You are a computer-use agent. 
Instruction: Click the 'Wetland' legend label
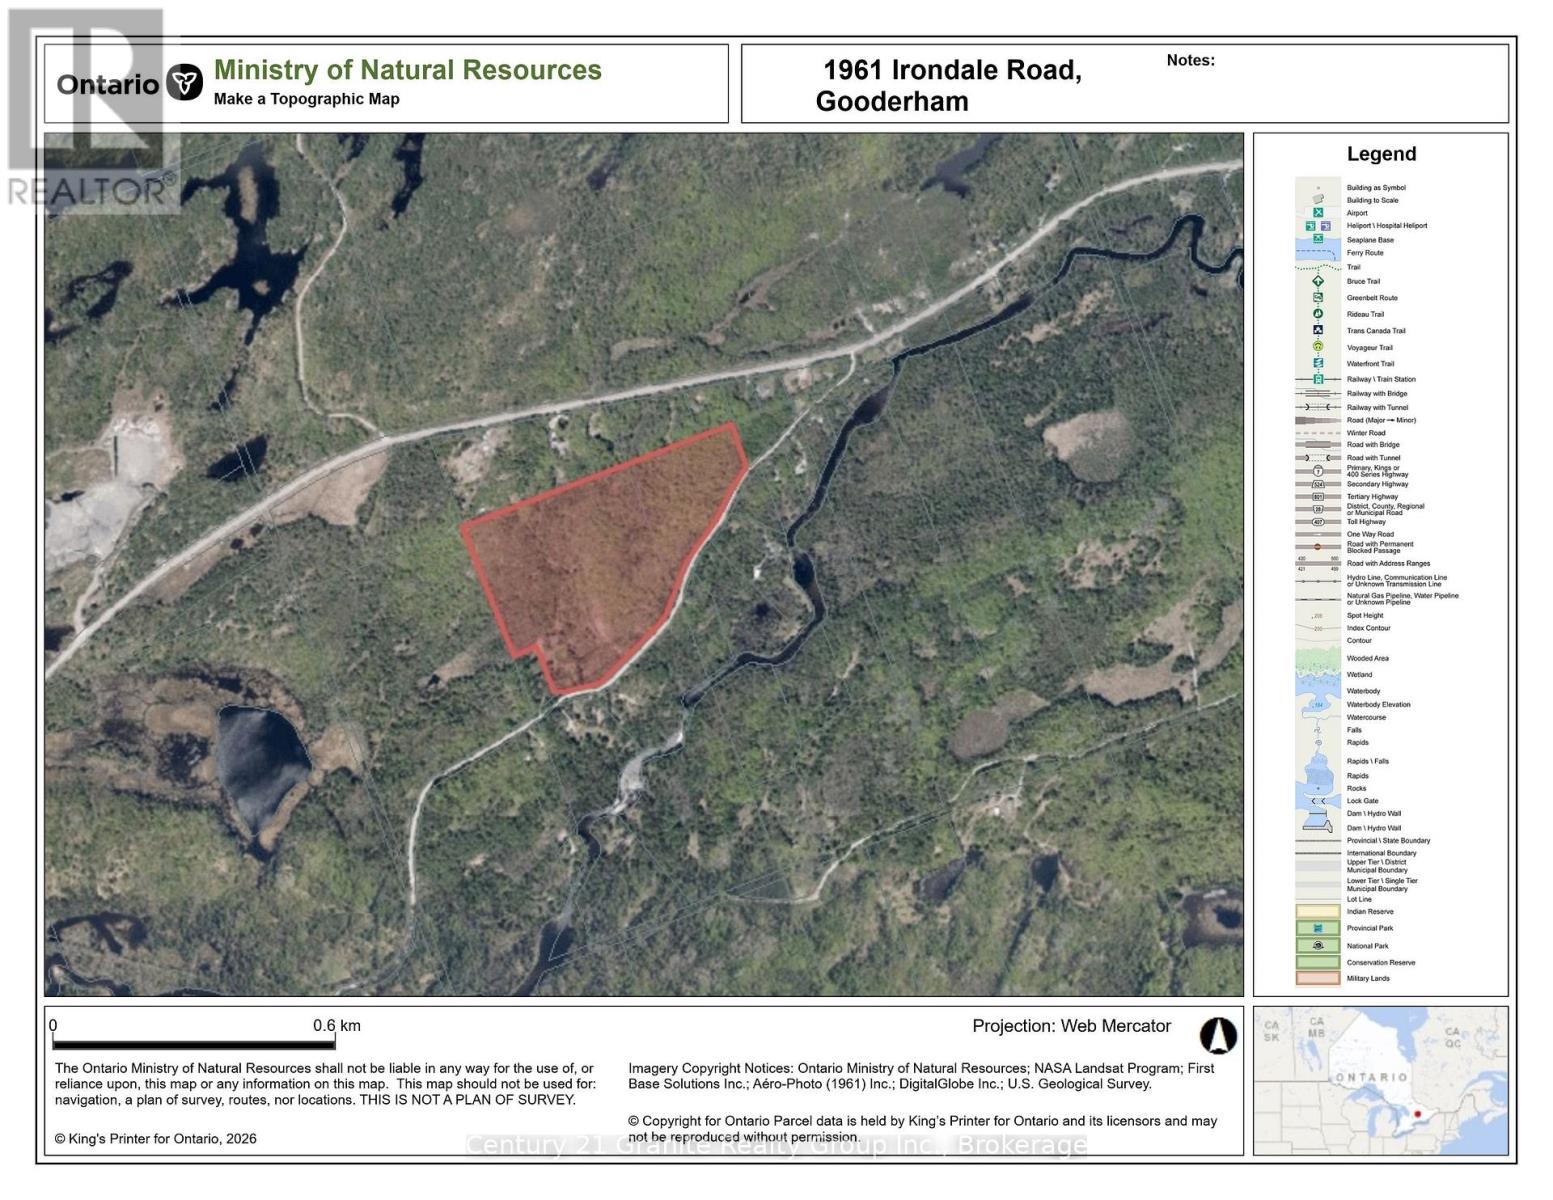[1359, 675]
